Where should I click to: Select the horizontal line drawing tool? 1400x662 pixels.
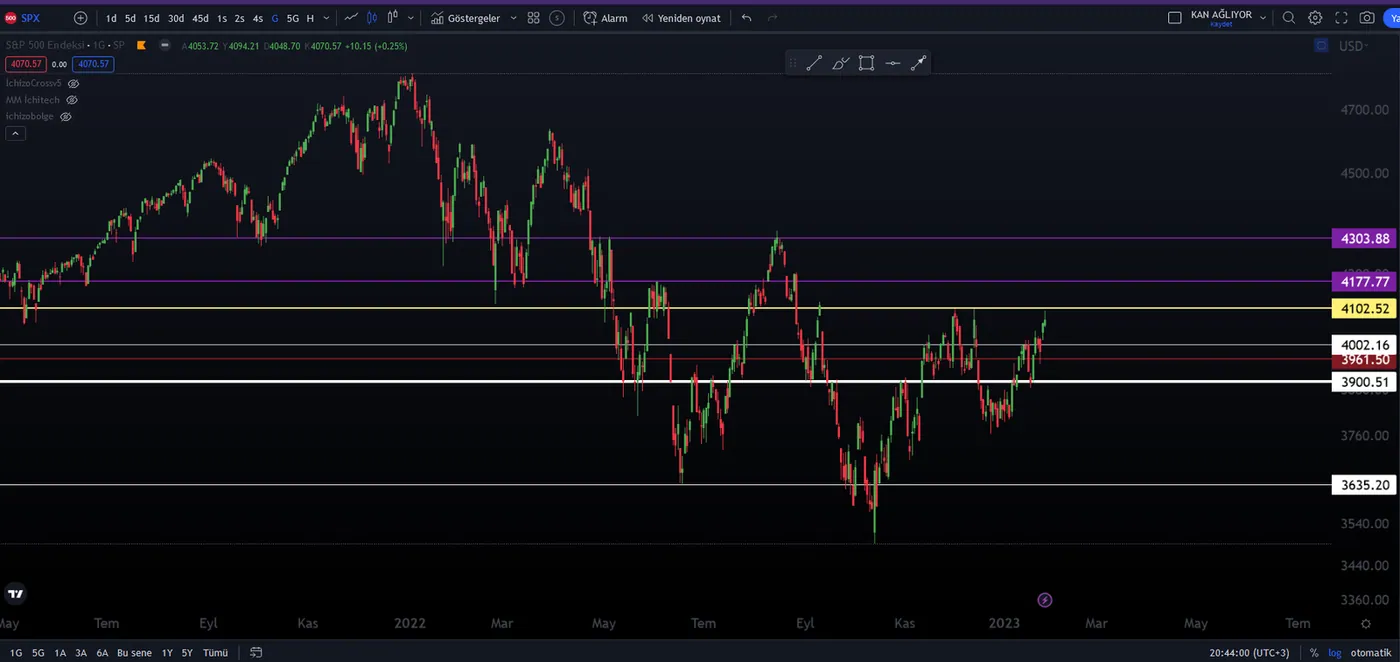892,63
